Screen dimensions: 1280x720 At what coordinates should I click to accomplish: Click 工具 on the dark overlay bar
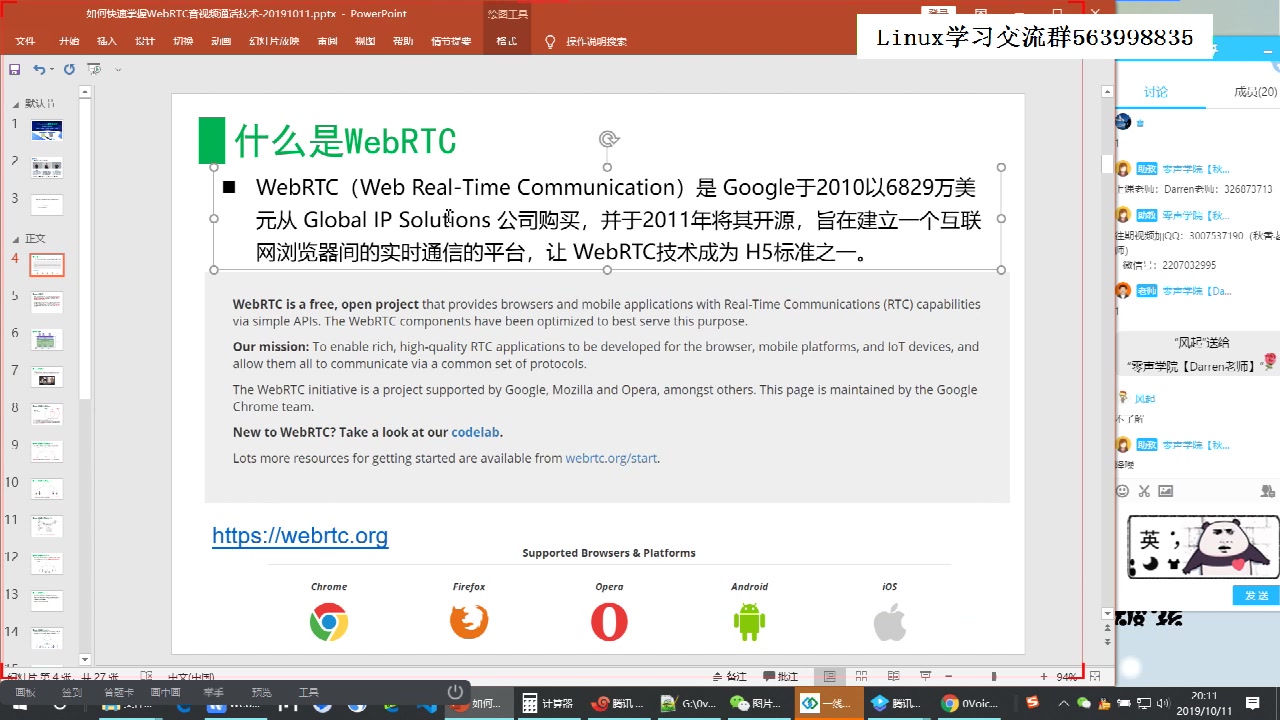(x=309, y=692)
